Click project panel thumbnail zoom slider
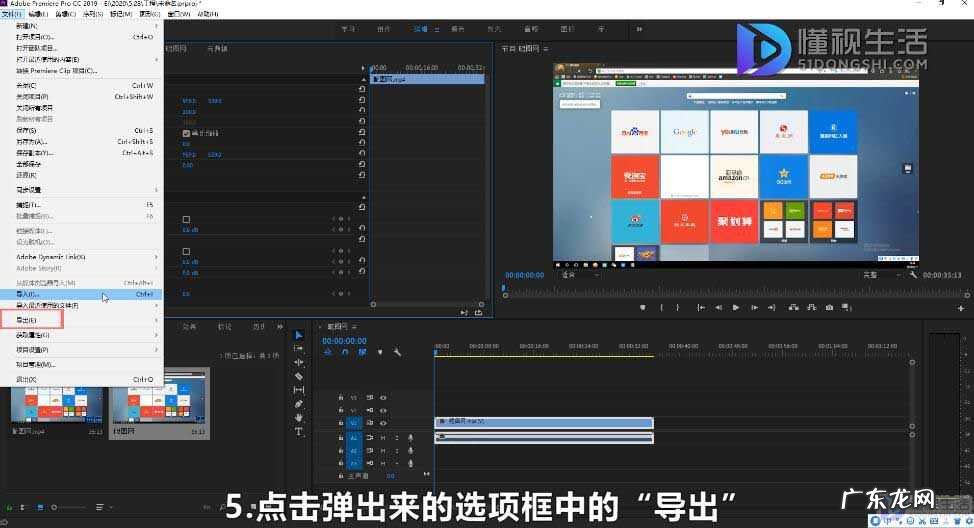 tap(68, 508)
